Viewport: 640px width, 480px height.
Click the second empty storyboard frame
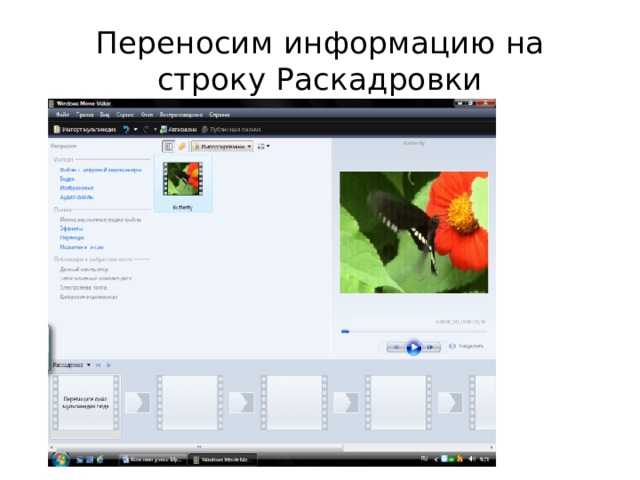tap(190, 402)
